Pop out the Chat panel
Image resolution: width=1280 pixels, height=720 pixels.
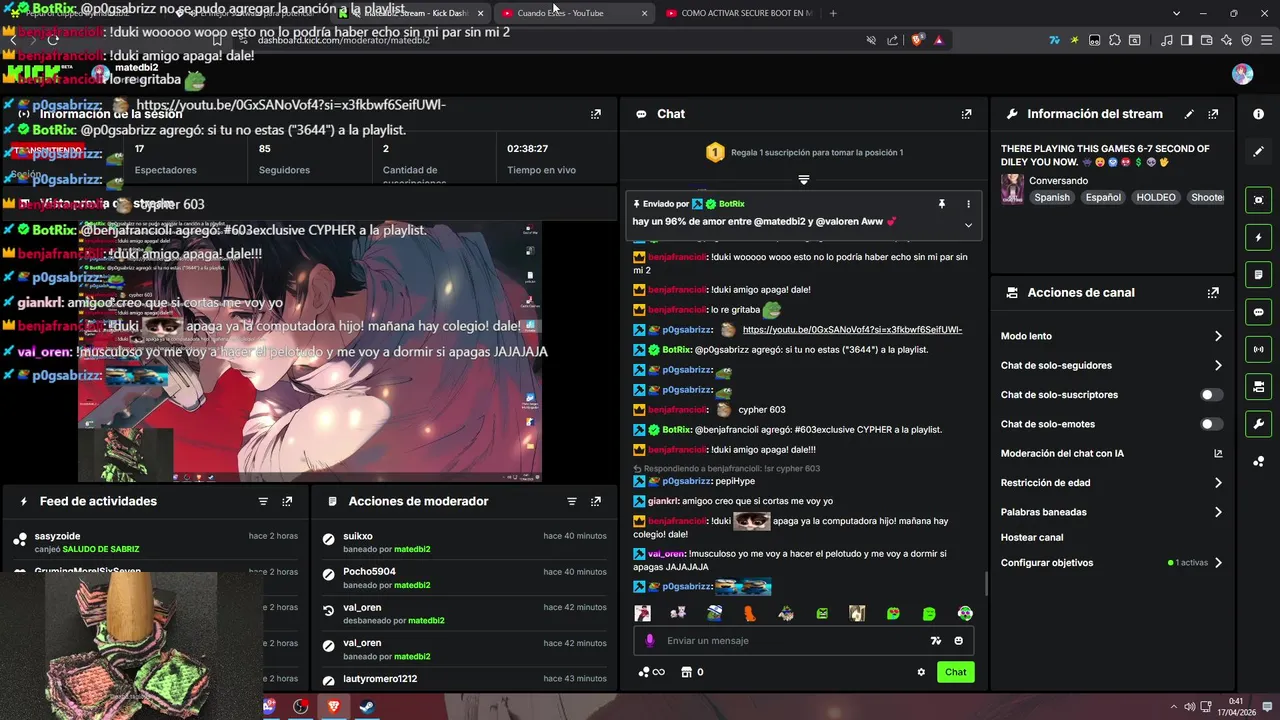[x=966, y=114]
